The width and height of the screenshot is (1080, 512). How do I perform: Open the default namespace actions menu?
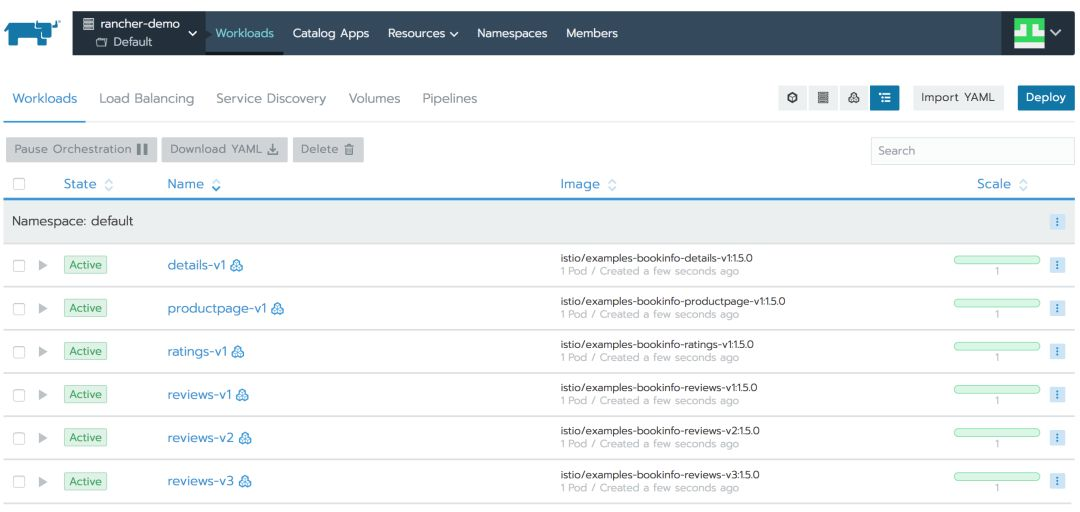click(x=1057, y=221)
